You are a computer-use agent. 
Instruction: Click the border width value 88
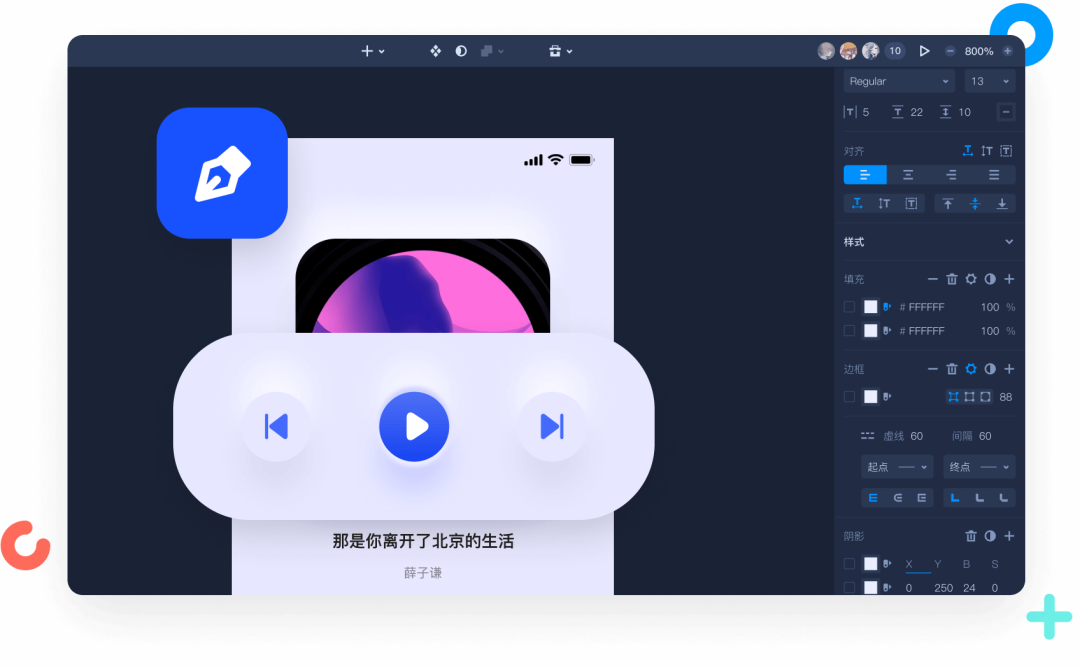1006,397
